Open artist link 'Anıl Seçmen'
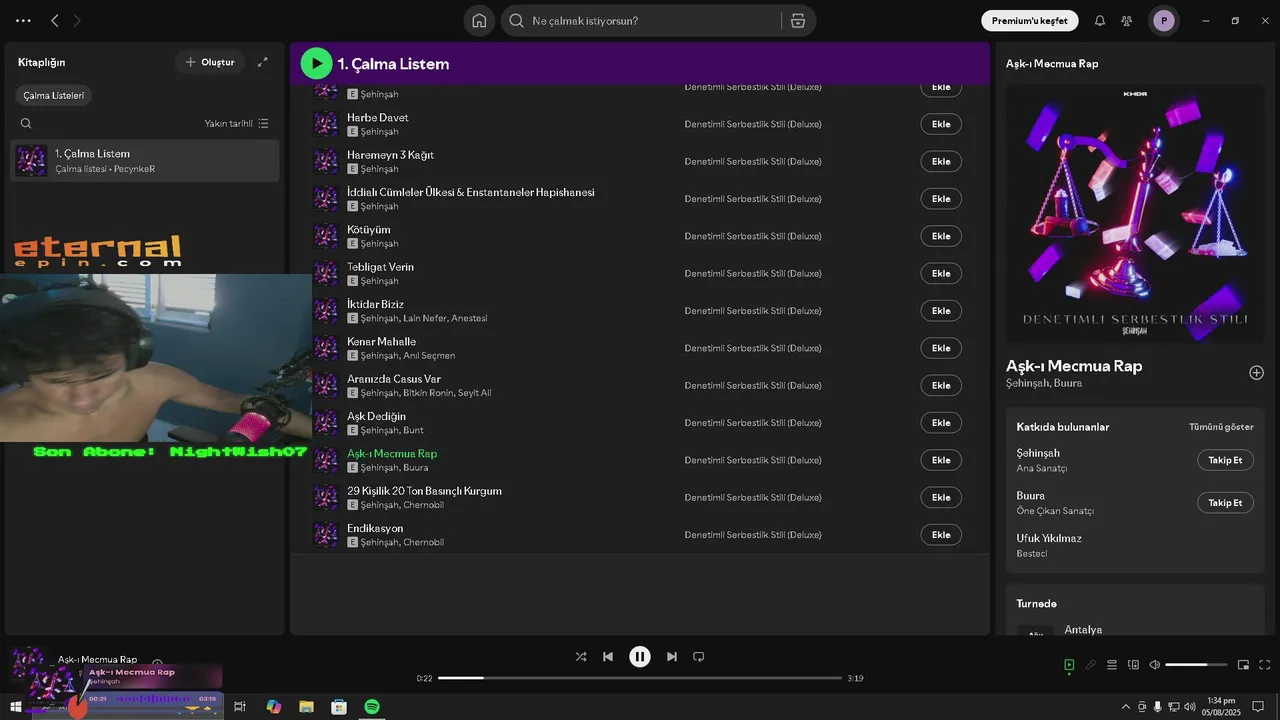 [429, 356]
